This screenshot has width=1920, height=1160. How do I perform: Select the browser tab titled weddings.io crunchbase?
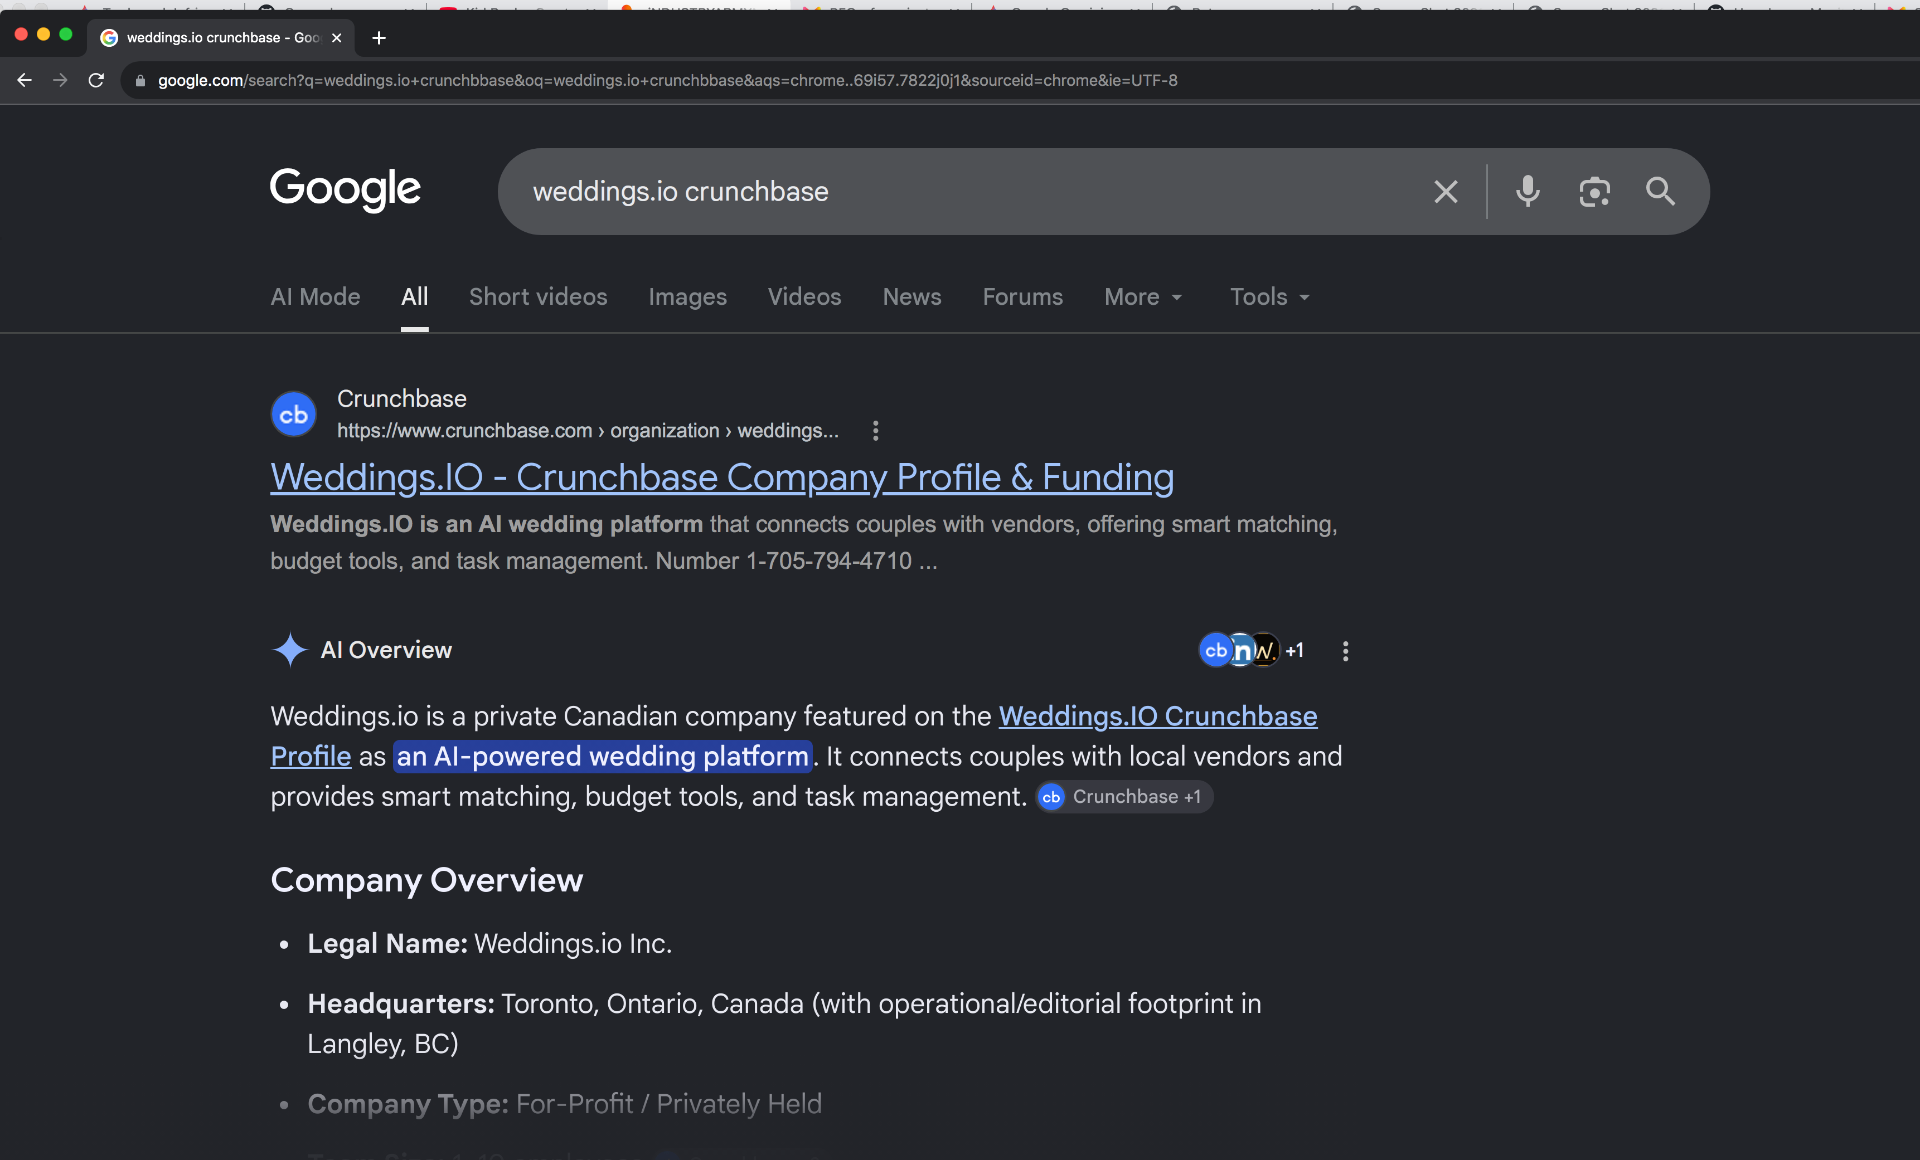[222, 38]
